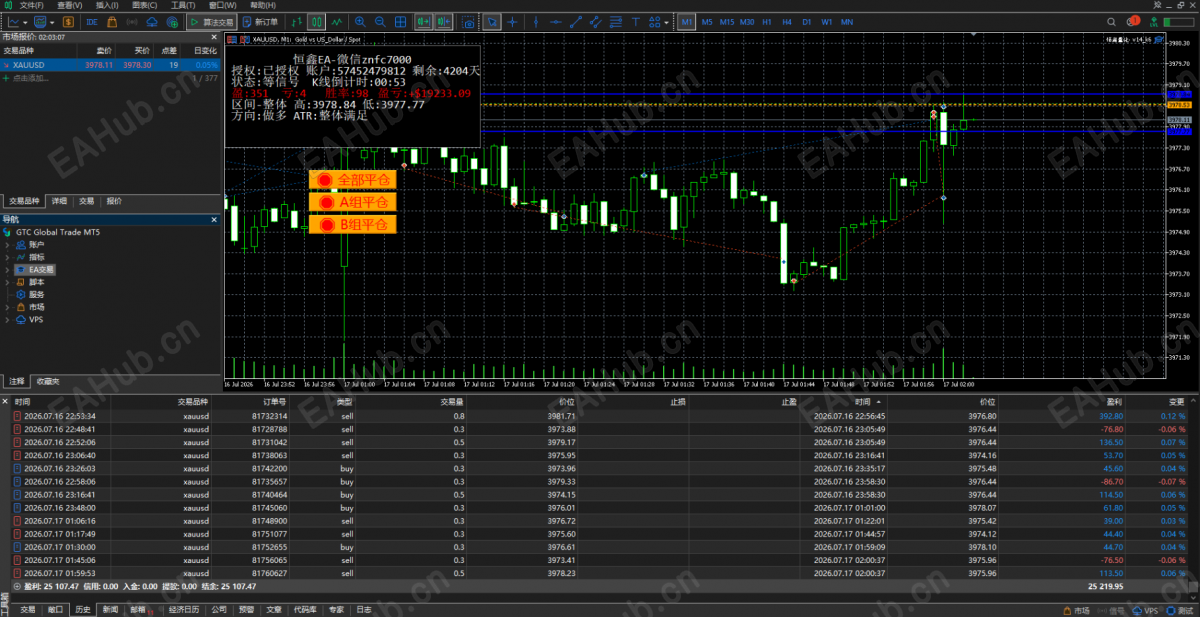The width and height of the screenshot is (1200, 617).
Task: Open the 文件(F) menu
Action: click(x=31, y=5)
